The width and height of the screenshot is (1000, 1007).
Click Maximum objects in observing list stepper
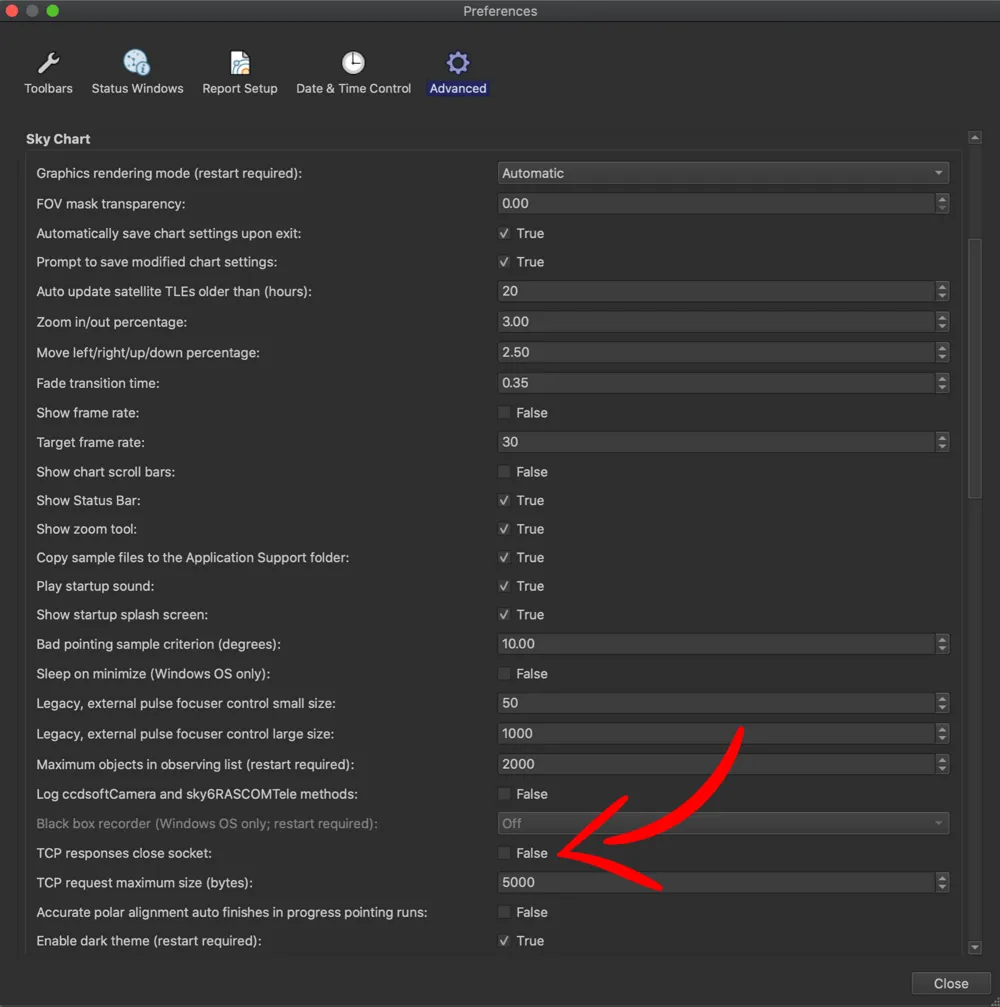[x=942, y=764]
